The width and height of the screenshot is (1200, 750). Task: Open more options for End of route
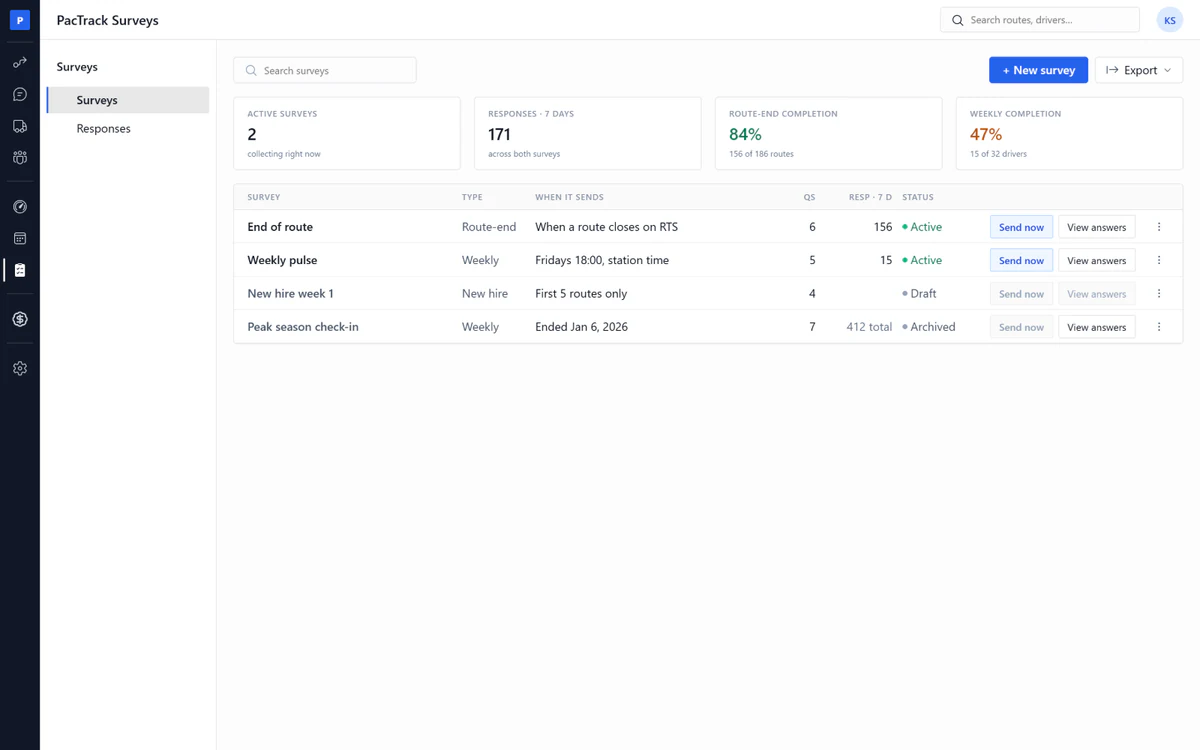[x=1159, y=227]
